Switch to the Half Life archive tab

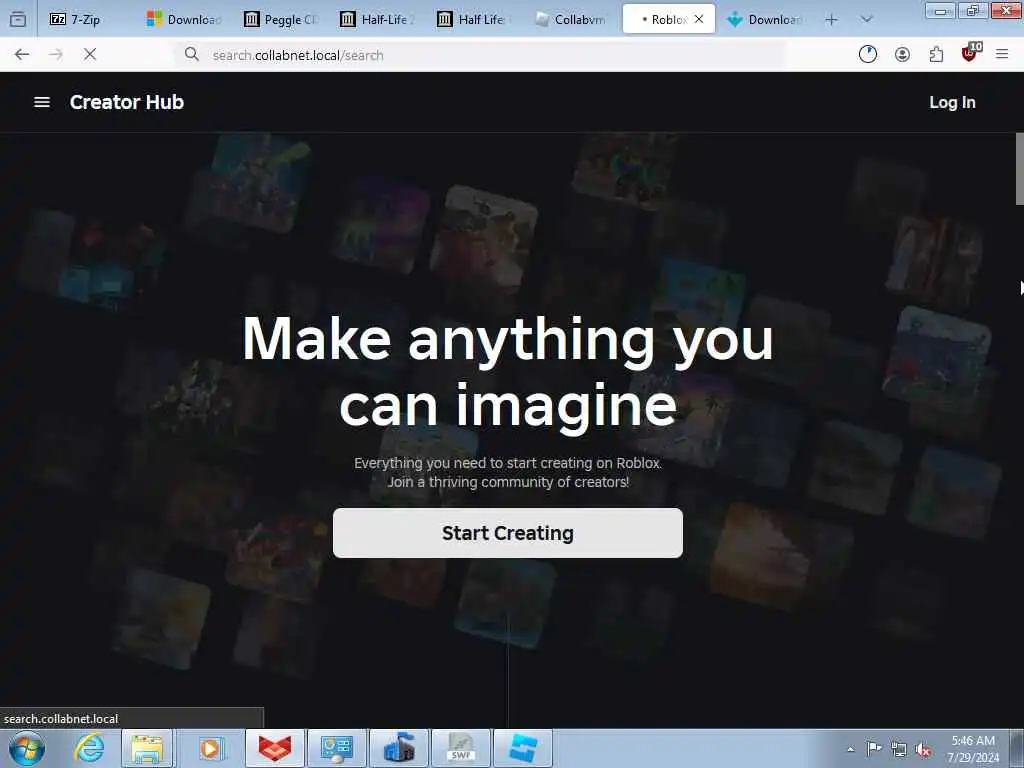[x=475, y=20]
